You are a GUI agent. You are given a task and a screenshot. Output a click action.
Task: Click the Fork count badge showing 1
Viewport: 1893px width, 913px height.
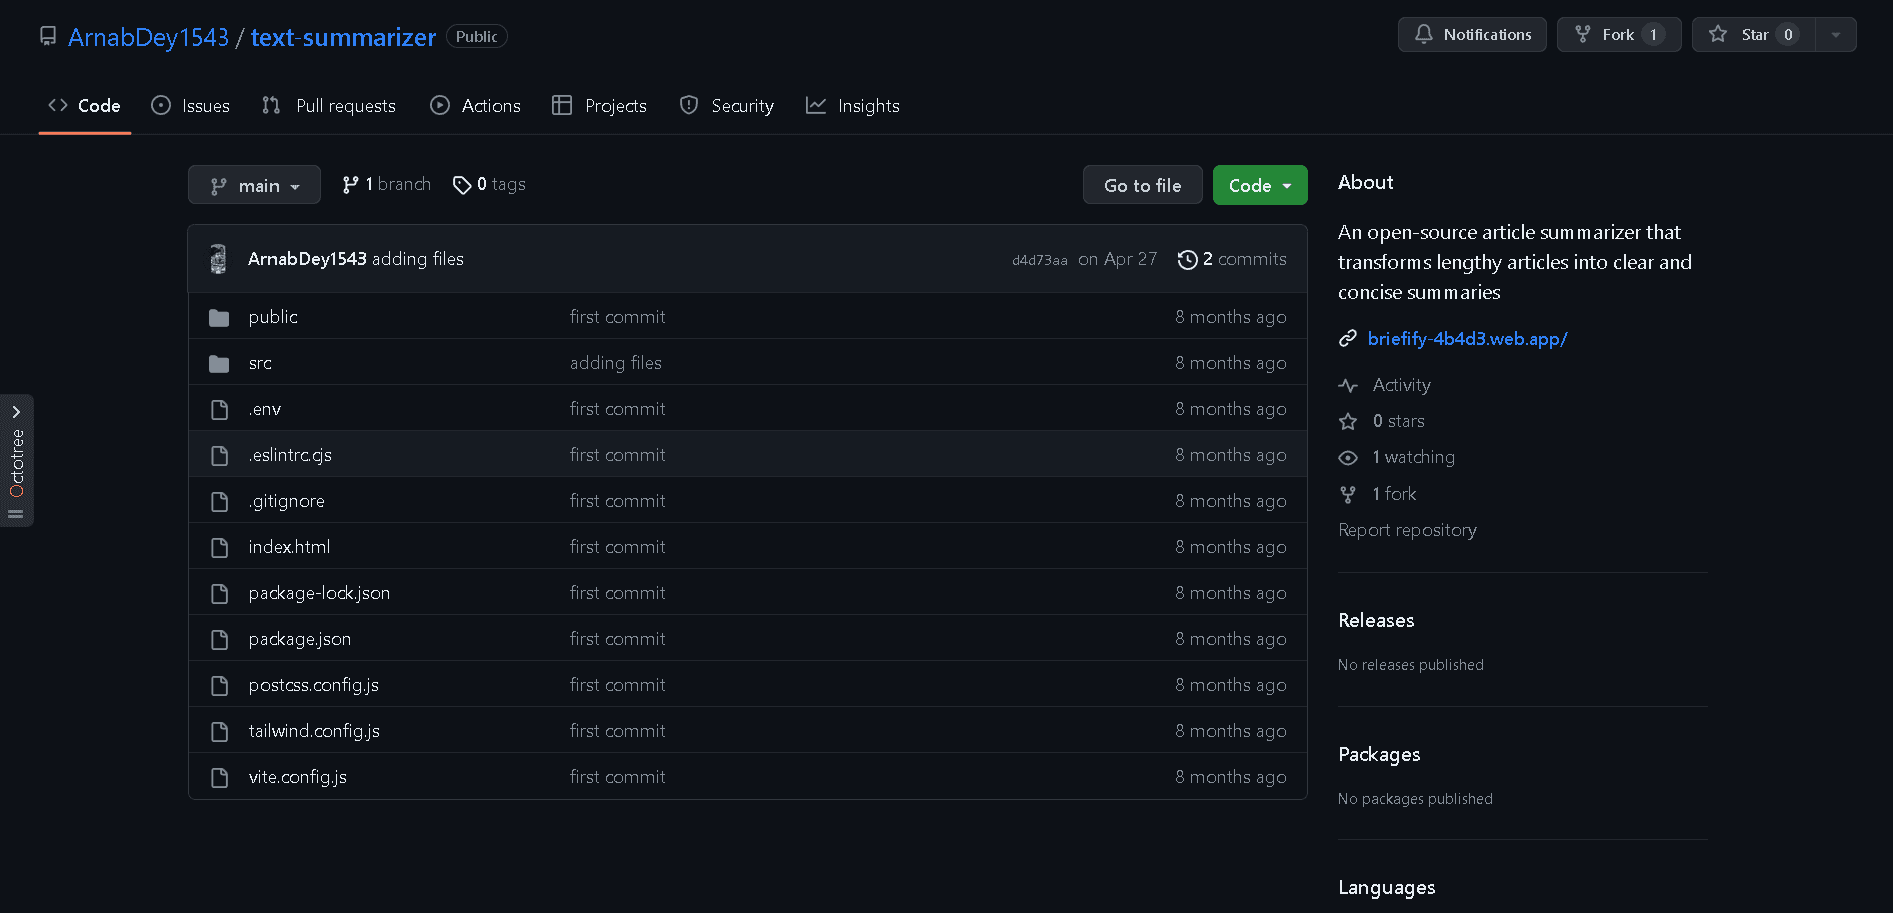(x=1653, y=34)
